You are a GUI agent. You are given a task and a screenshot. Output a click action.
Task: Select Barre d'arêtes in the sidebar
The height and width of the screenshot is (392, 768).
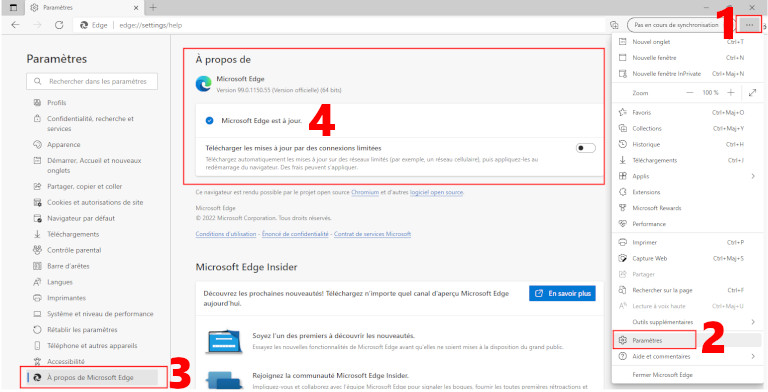point(68,266)
